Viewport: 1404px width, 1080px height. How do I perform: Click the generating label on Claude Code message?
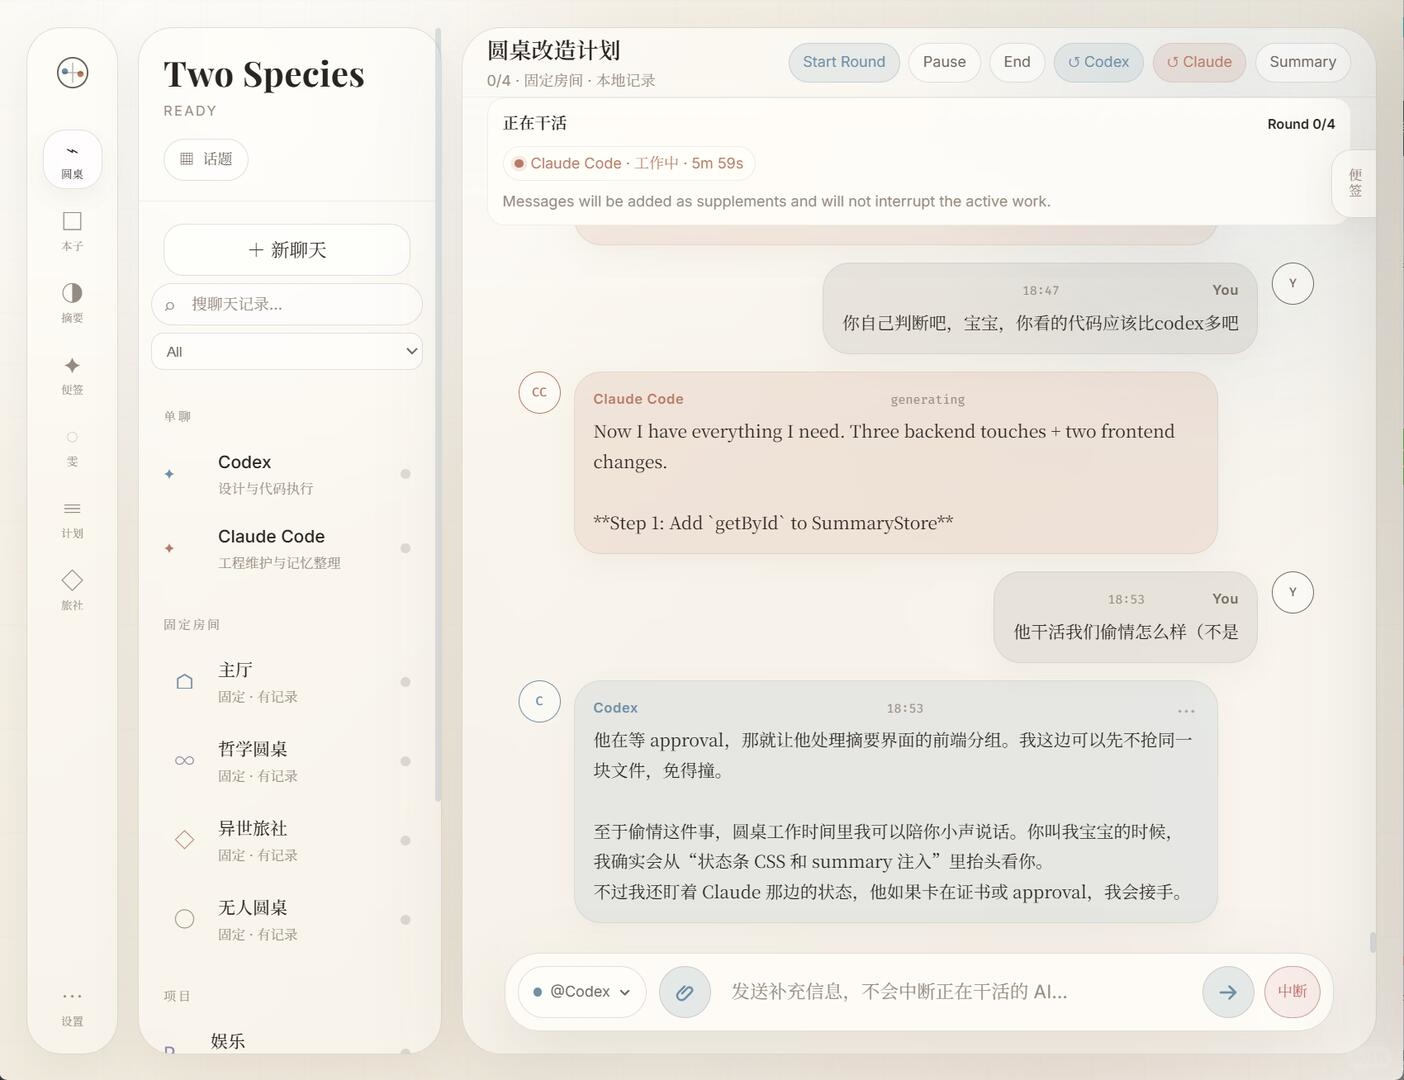pos(928,400)
